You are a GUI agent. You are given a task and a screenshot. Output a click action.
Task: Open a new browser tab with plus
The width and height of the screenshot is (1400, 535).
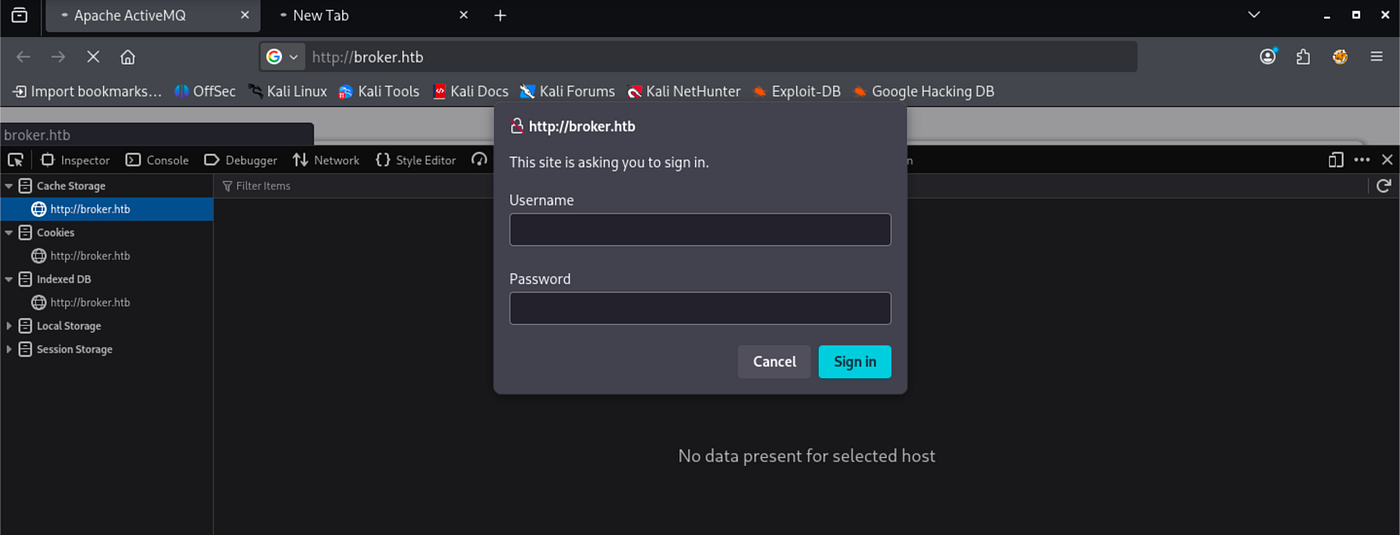501,15
